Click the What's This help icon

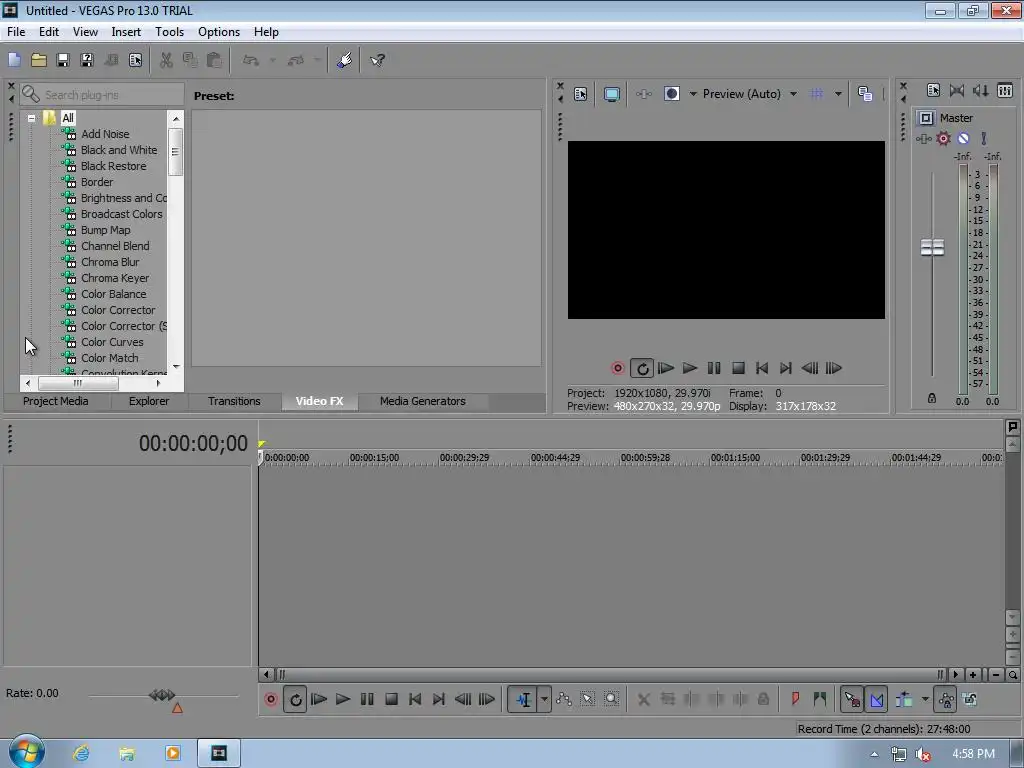tap(377, 60)
